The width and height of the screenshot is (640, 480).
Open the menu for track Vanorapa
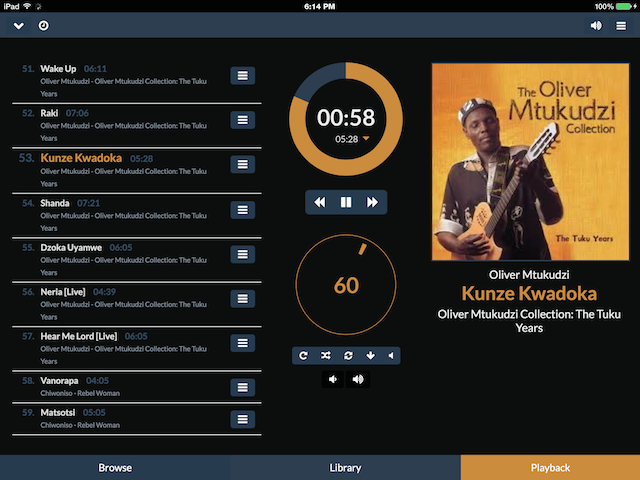[242, 387]
